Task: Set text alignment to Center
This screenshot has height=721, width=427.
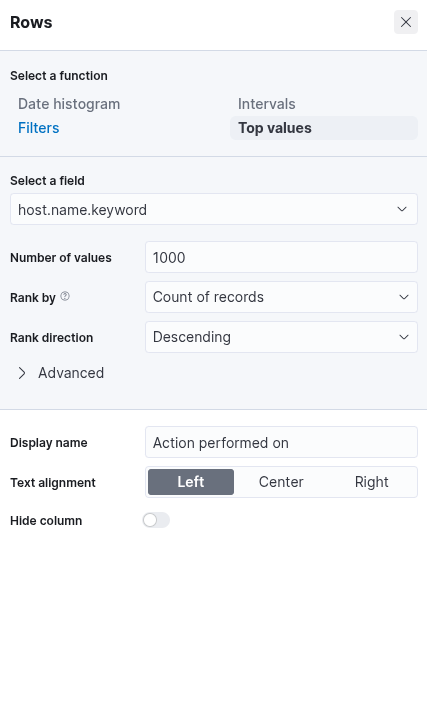Action: (x=281, y=482)
